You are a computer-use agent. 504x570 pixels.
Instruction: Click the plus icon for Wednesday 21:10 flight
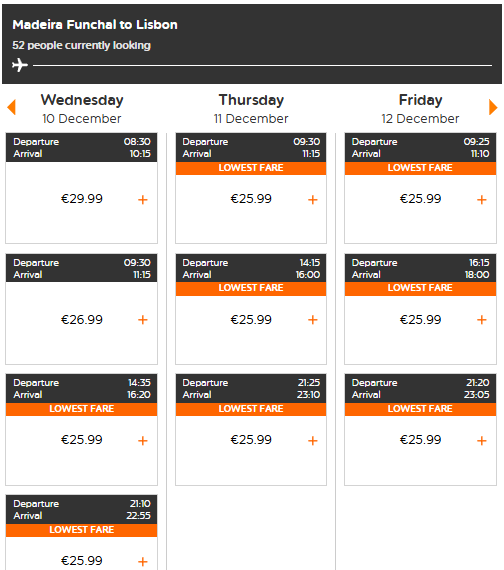click(x=143, y=562)
